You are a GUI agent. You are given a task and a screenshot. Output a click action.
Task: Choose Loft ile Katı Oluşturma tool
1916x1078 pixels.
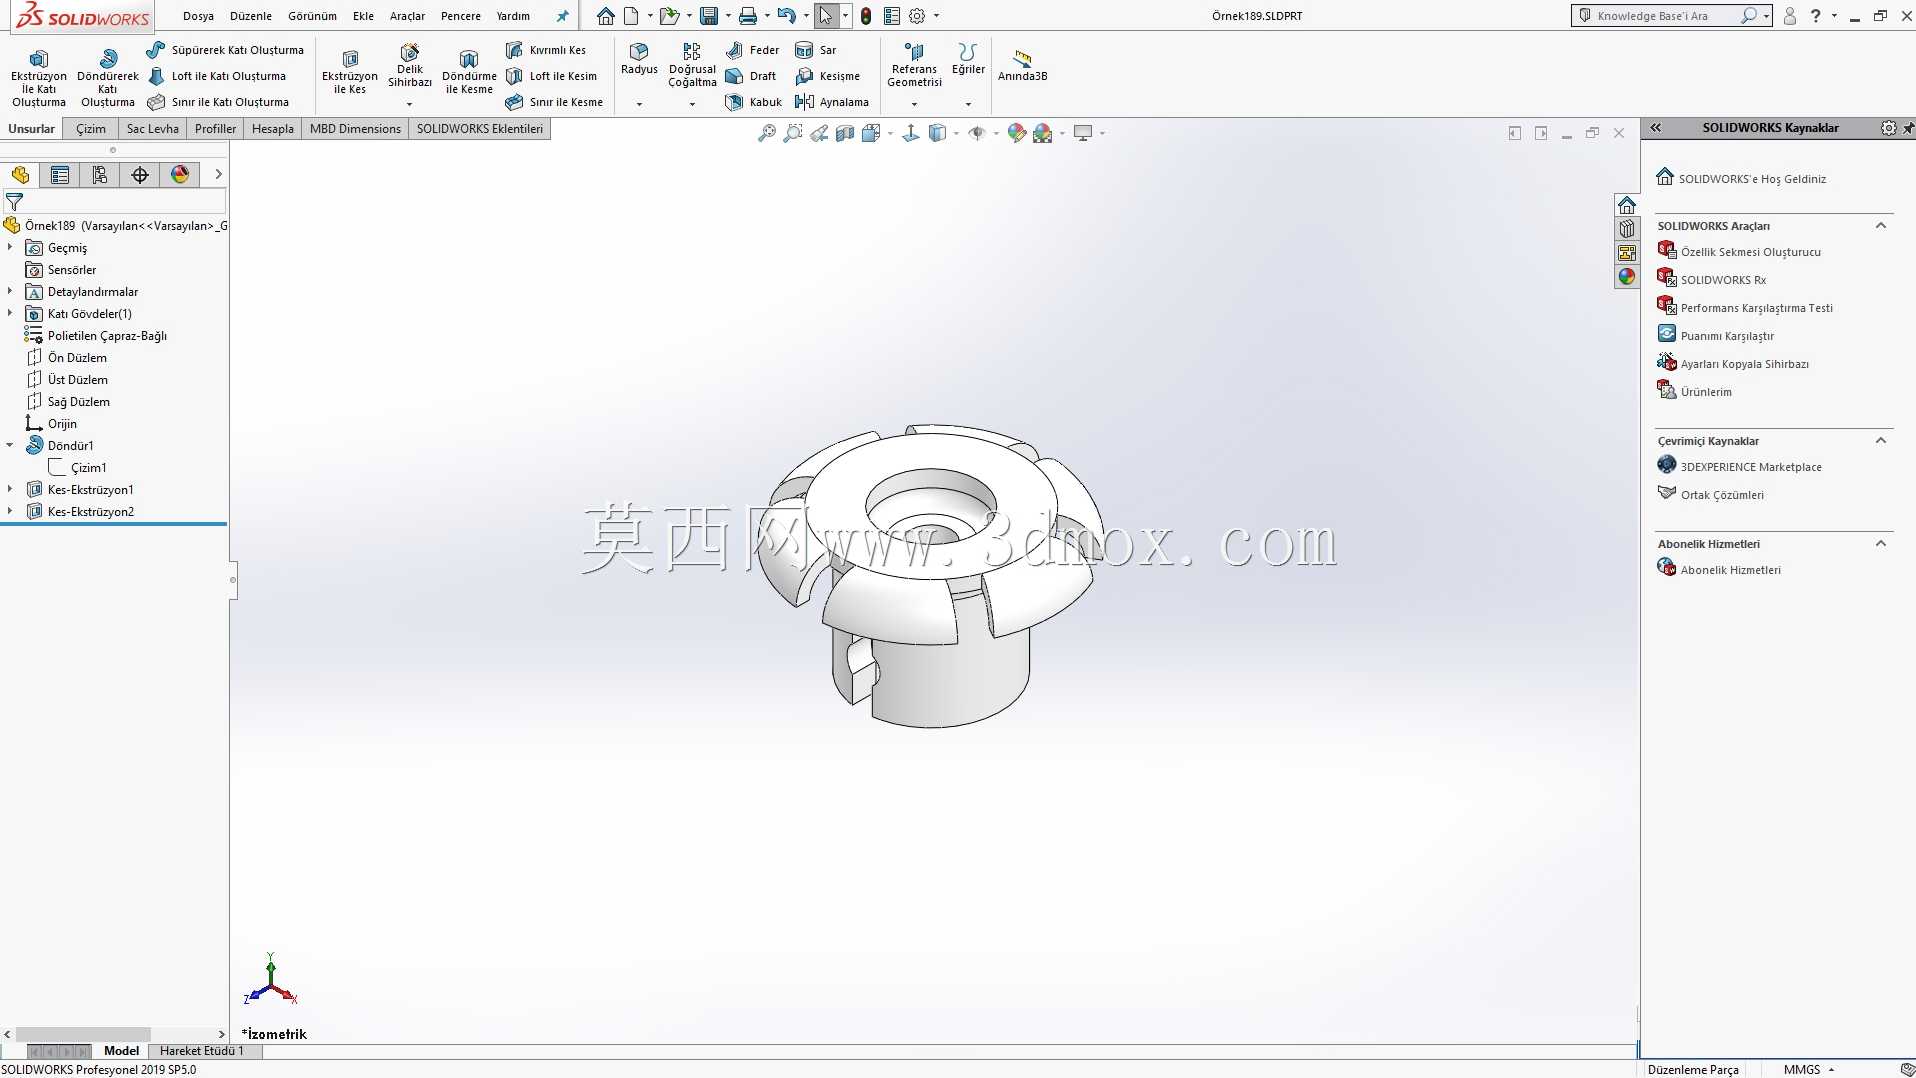217,76
